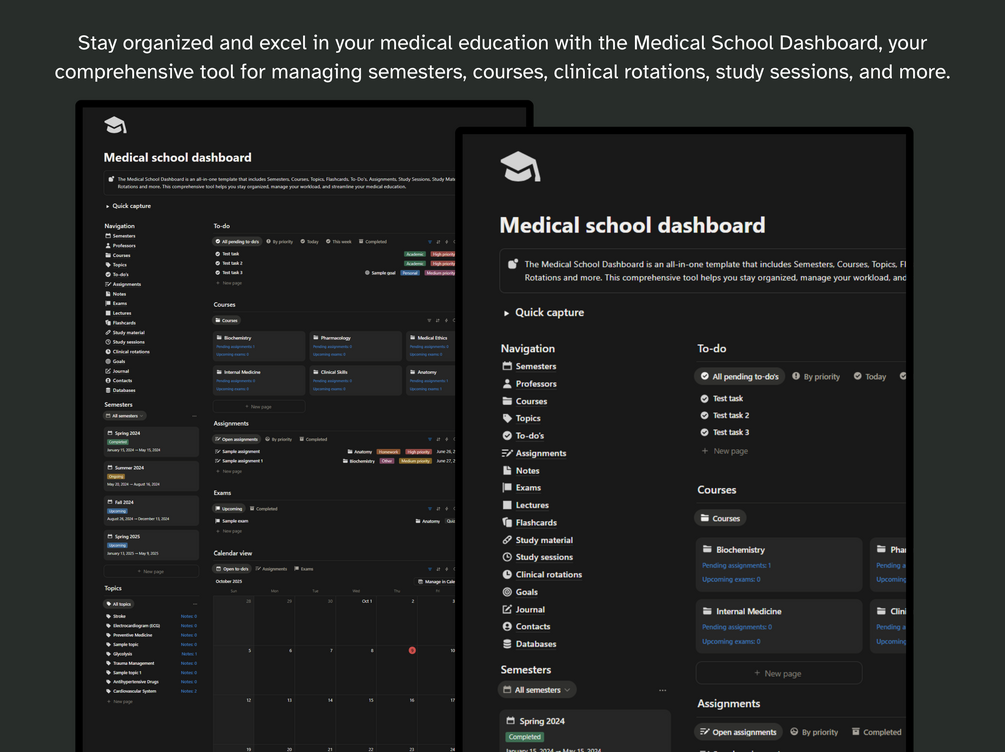Switch to This week tab in back To-do
Image resolution: width=1005 pixels, height=752 pixels.
point(338,242)
